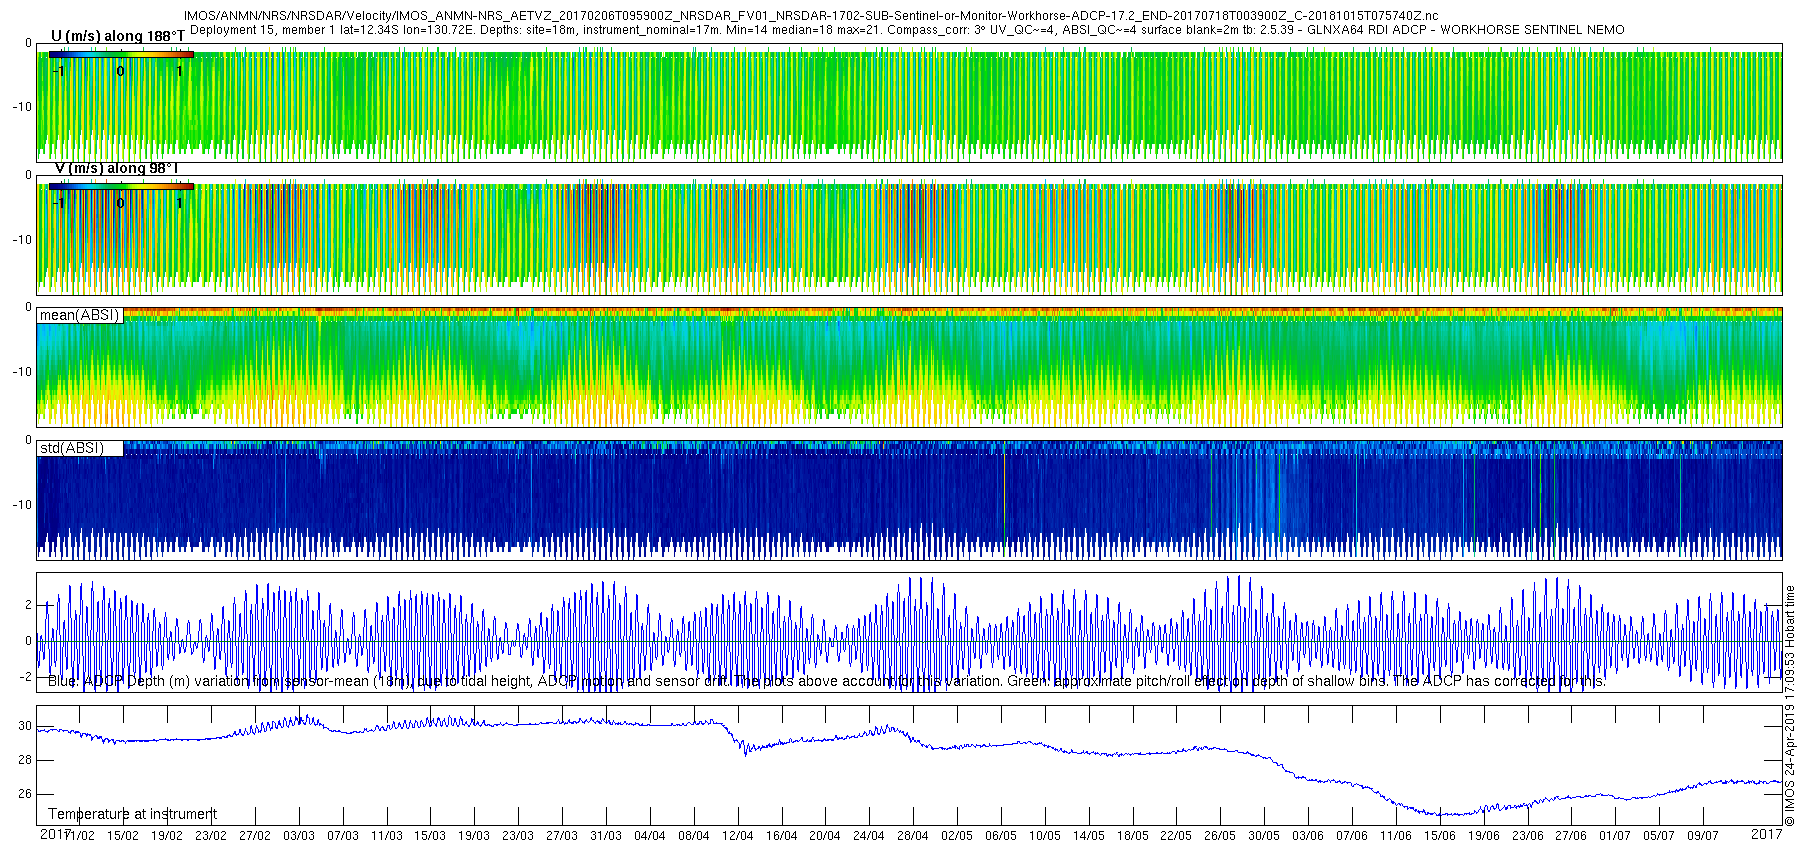The image size is (1800, 850).
Task: Click the '19/06' date tick label
Action: click(x=1484, y=836)
